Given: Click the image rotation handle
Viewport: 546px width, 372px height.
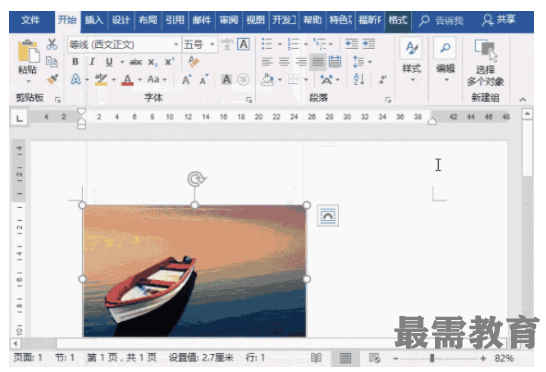Looking at the screenshot, I should (196, 179).
